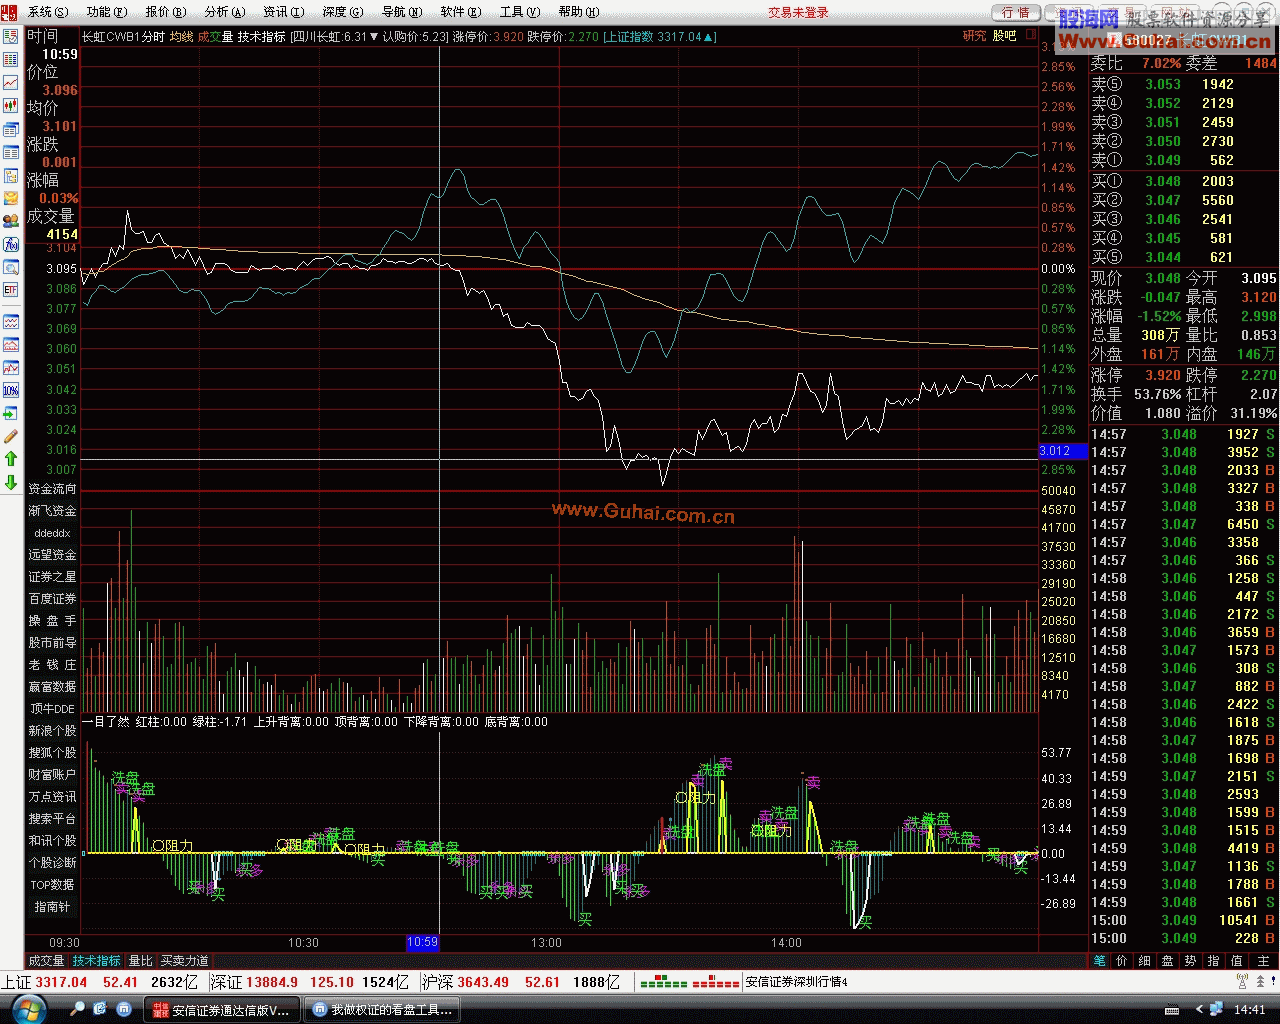Expand the 四川长虹:6.31 dropdown arrow
The height and width of the screenshot is (1024, 1280).
(374, 37)
